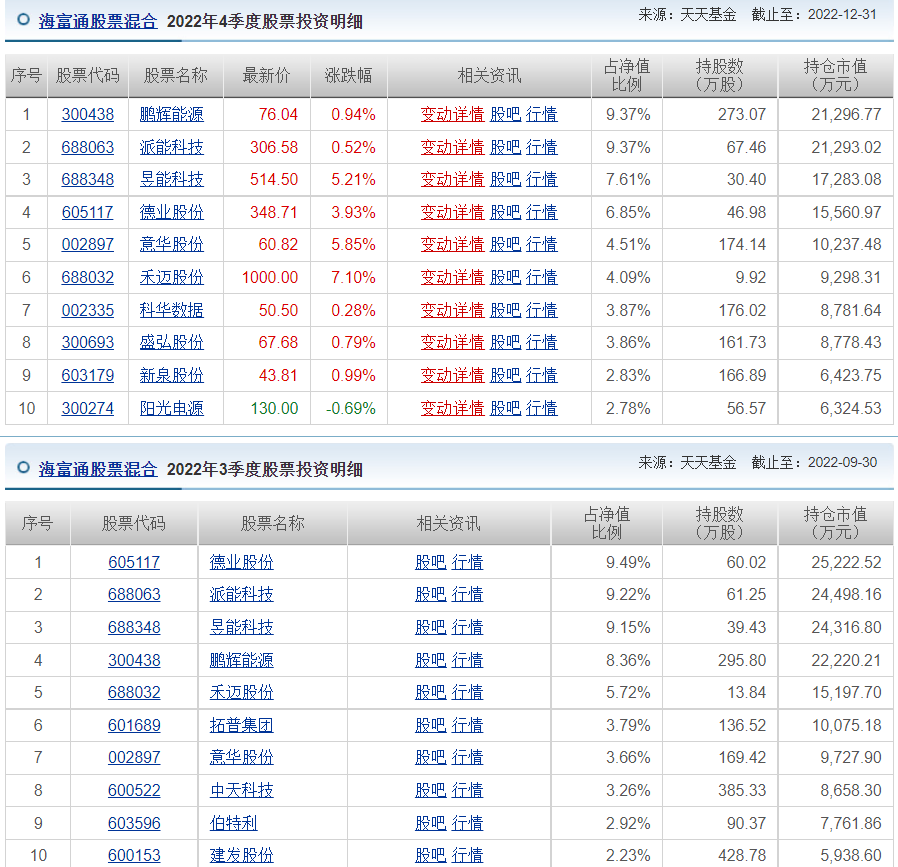Image resolution: width=898 pixels, height=867 pixels.
Task: Select 持仓市值 value 21,296.77
Action: tap(846, 115)
